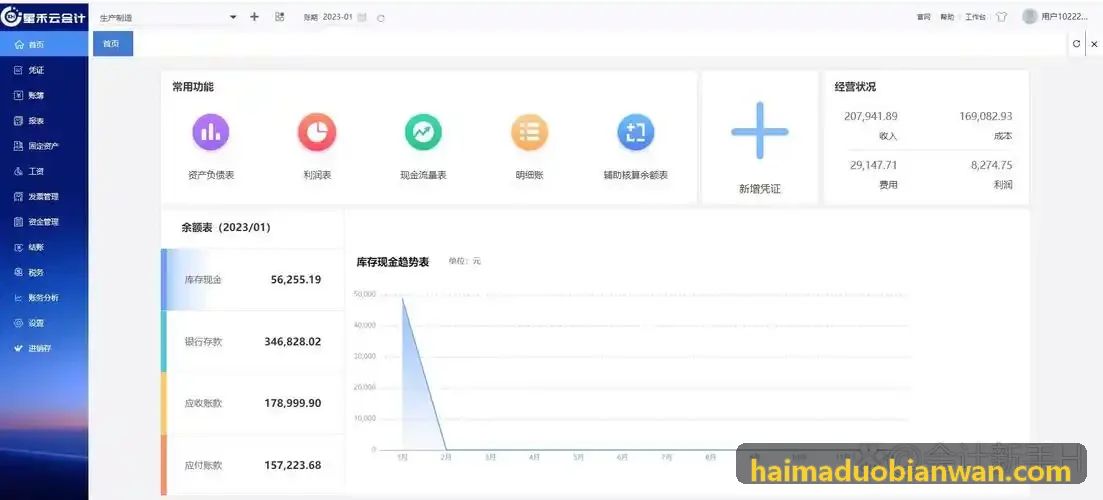The image size is (1103, 500).
Task: Open the 现金流量表 cash flow shortcut
Action: pos(423,148)
